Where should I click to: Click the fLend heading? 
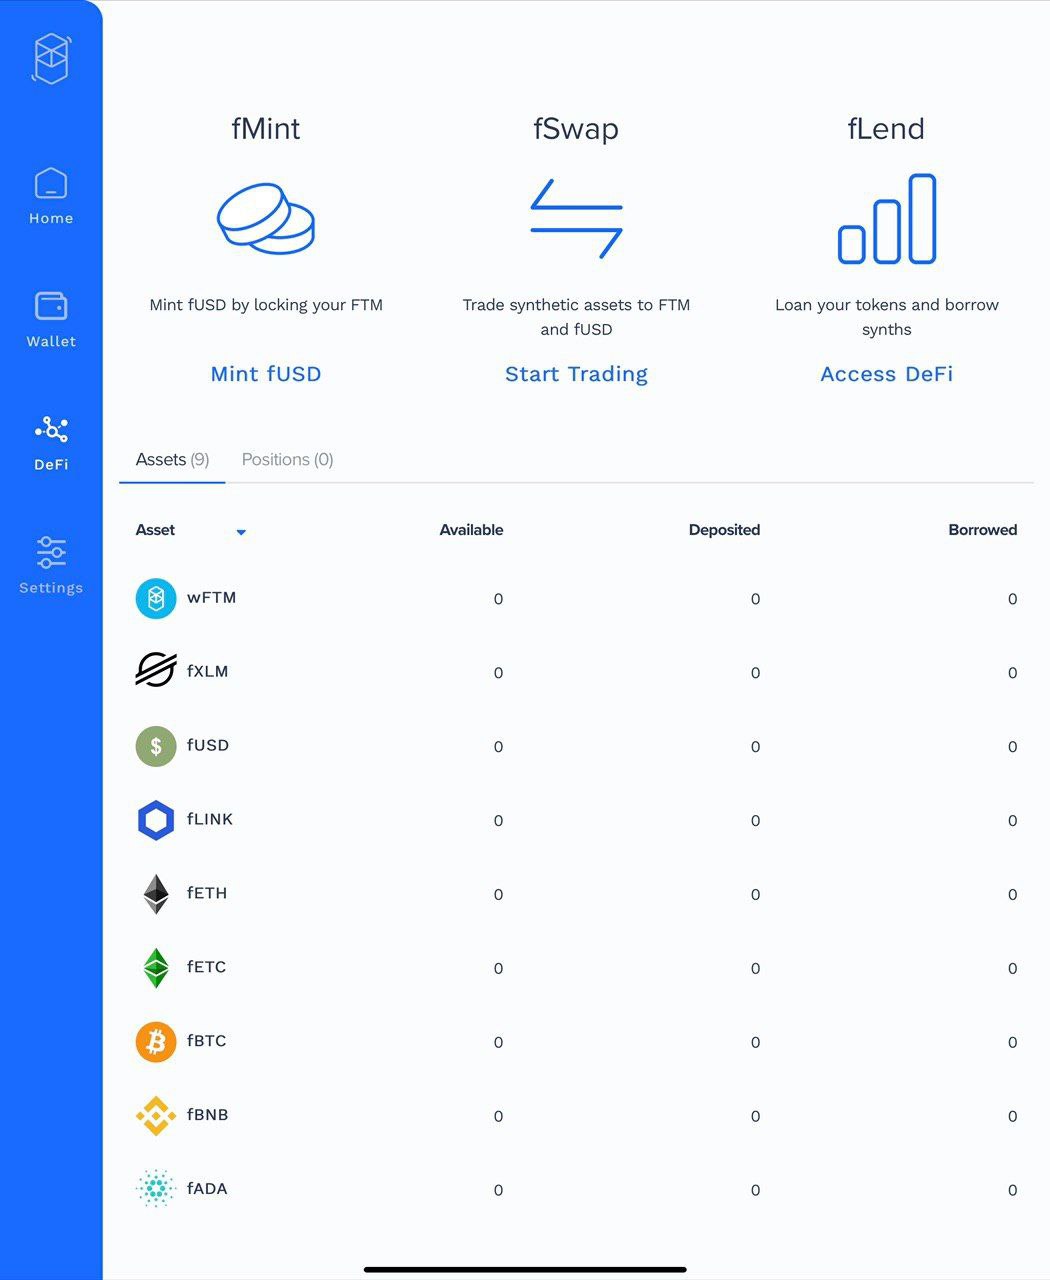click(x=887, y=129)
